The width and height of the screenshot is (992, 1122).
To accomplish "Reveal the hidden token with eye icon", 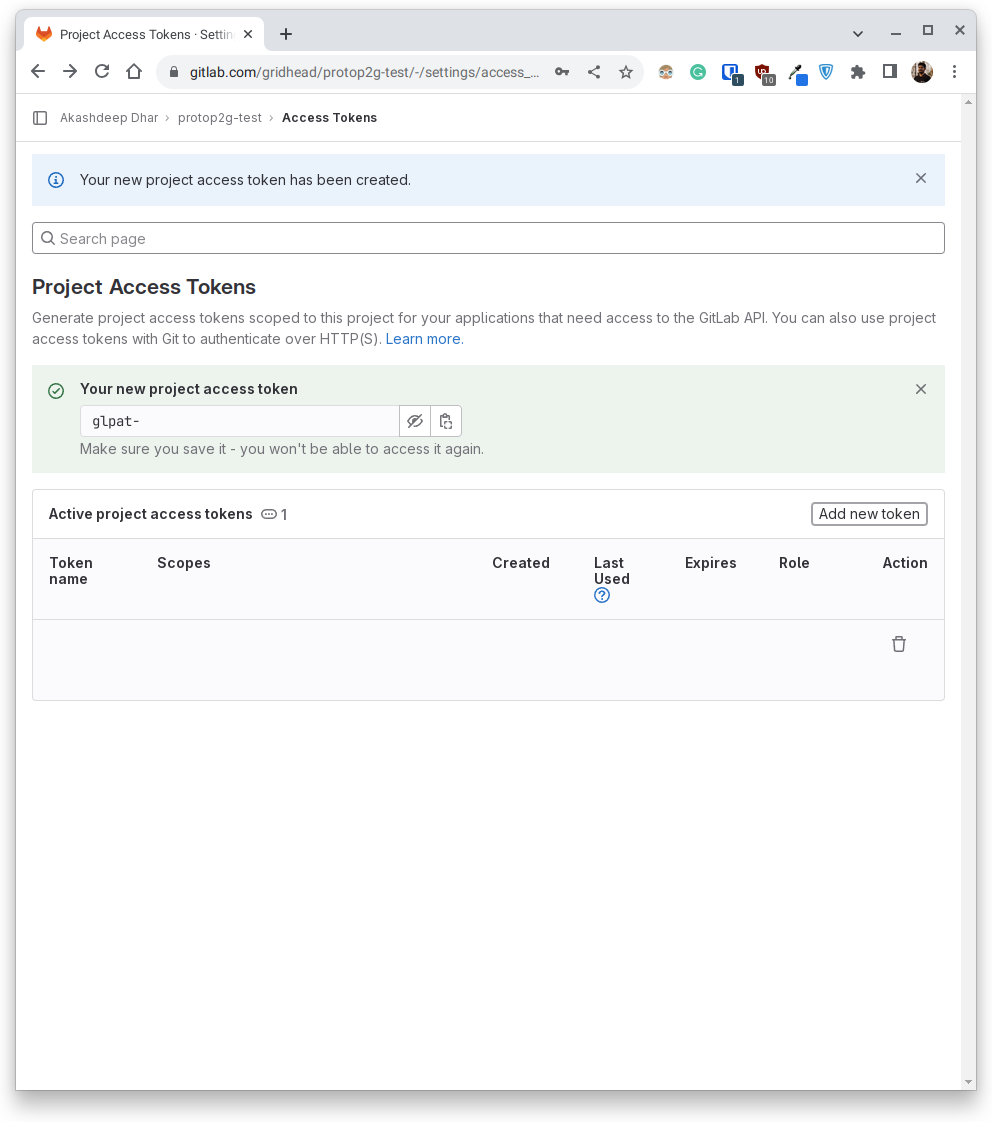I will click(415, 421).
